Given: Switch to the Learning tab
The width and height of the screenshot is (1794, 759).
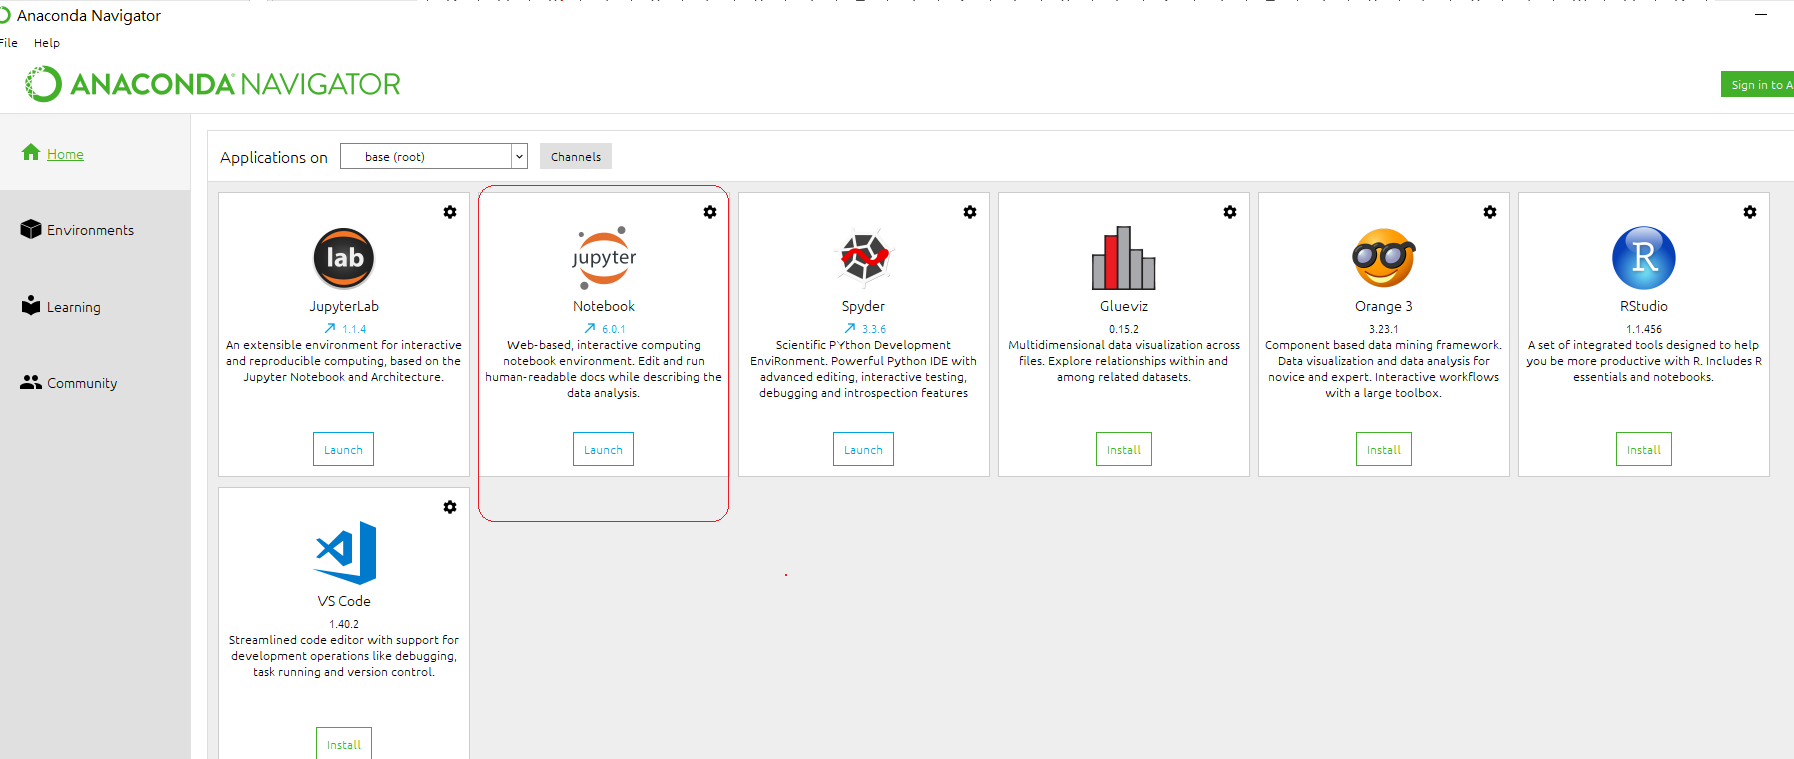Looking at the screenshot, I should pyautogui.click(x=74, y=307).
